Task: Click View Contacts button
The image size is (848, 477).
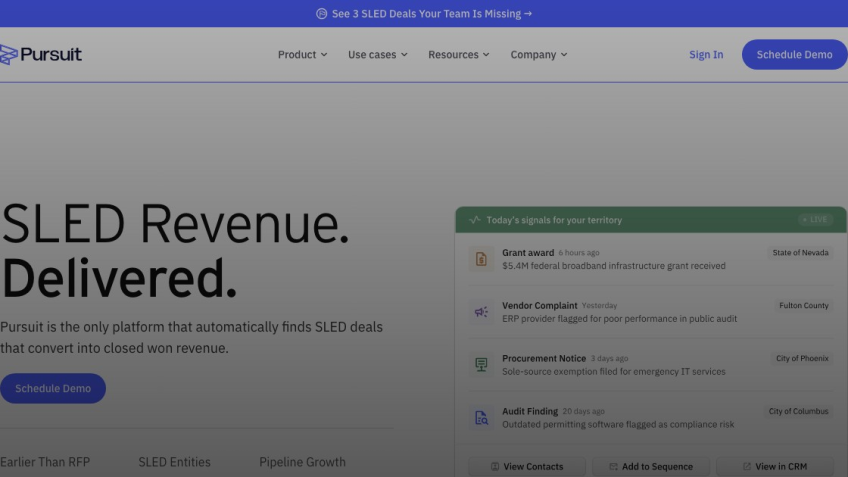Action: 527,467
